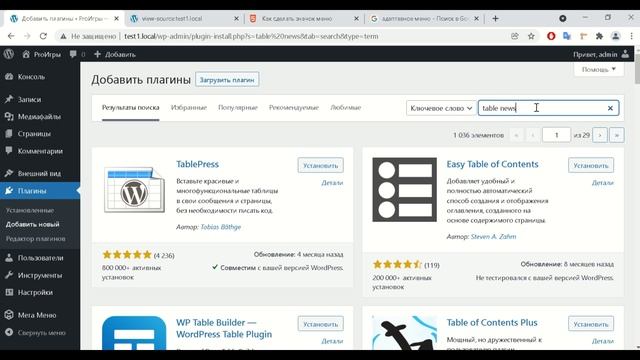
Task: Click browser back arrow
Action: [11, 36]
